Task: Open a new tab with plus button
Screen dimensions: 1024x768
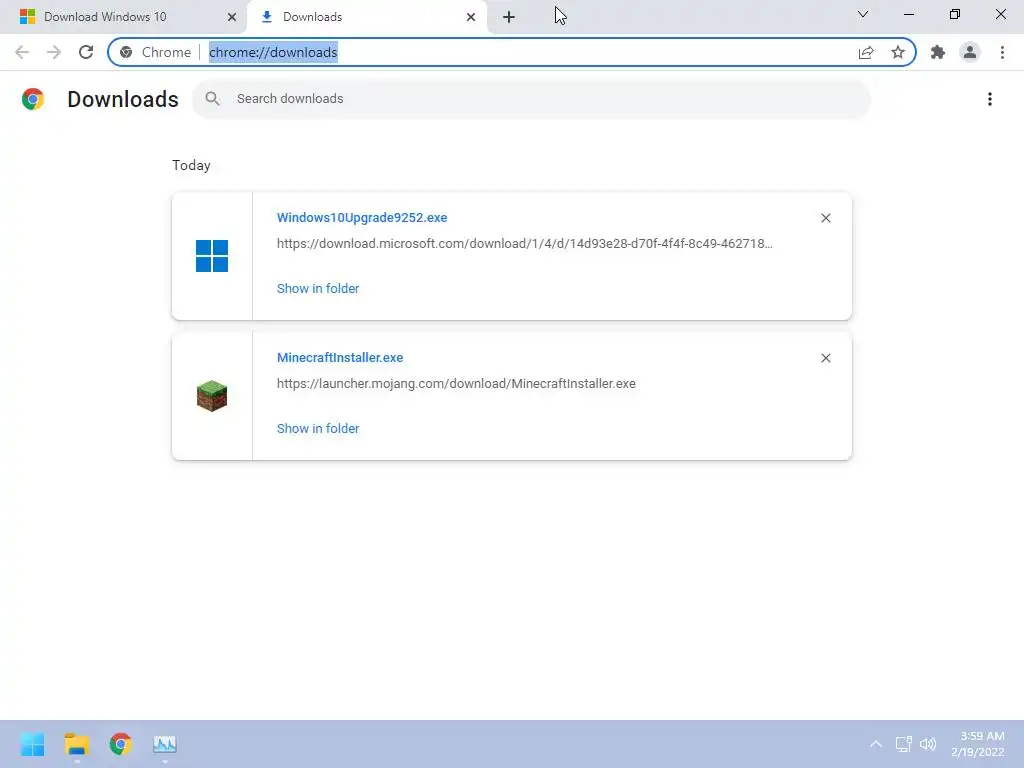Action: (509, 17)
